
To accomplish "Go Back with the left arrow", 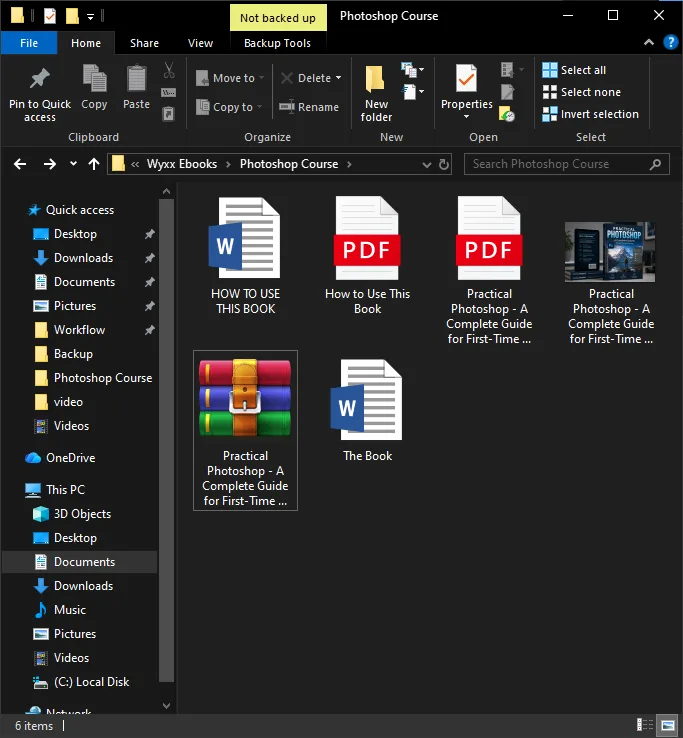I will (20, 164).
